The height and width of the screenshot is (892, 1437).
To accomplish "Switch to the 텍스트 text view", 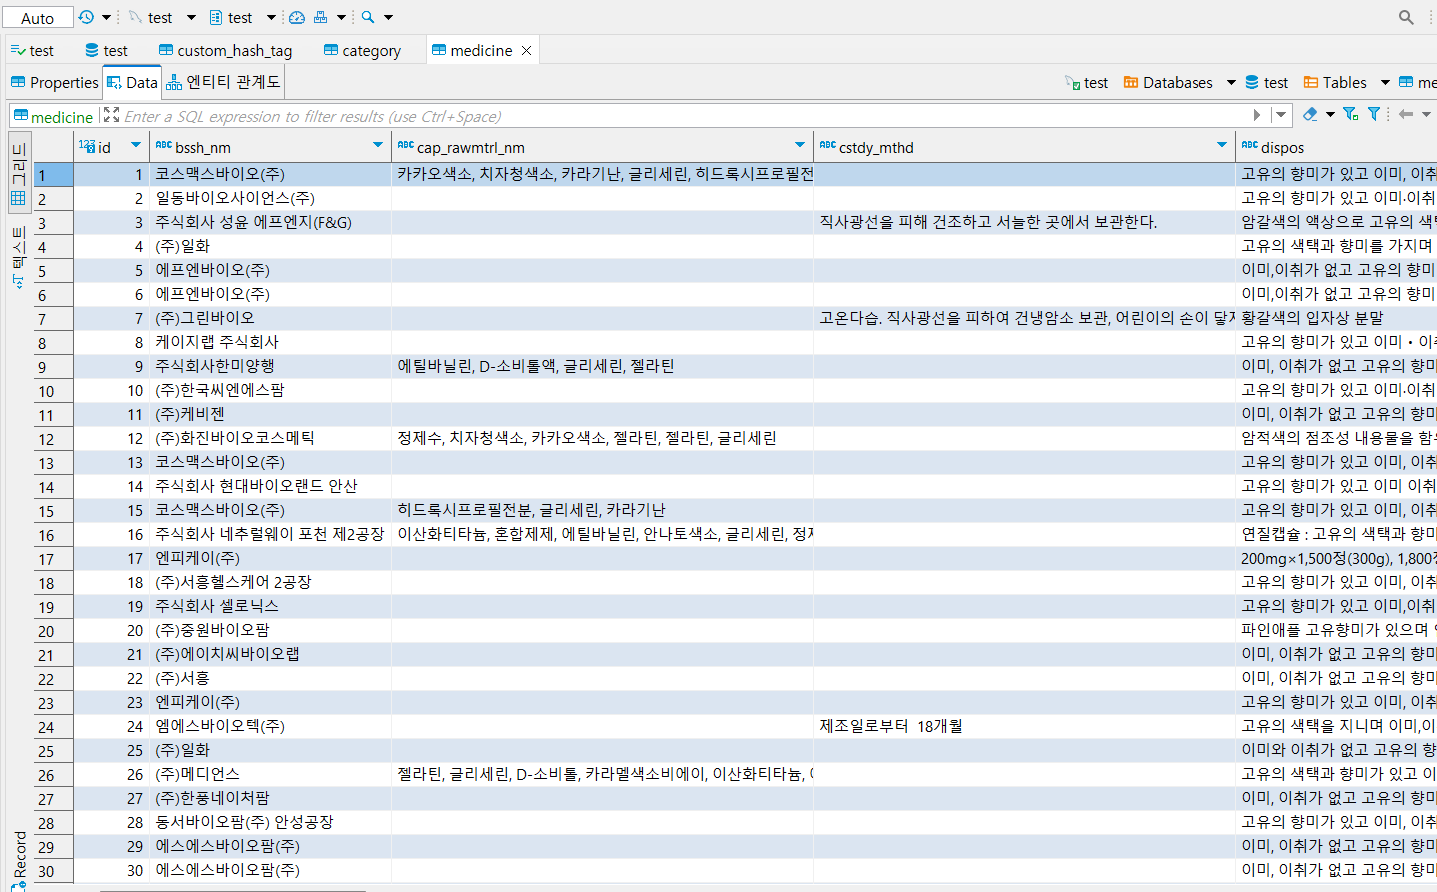I will coord(18,258).
